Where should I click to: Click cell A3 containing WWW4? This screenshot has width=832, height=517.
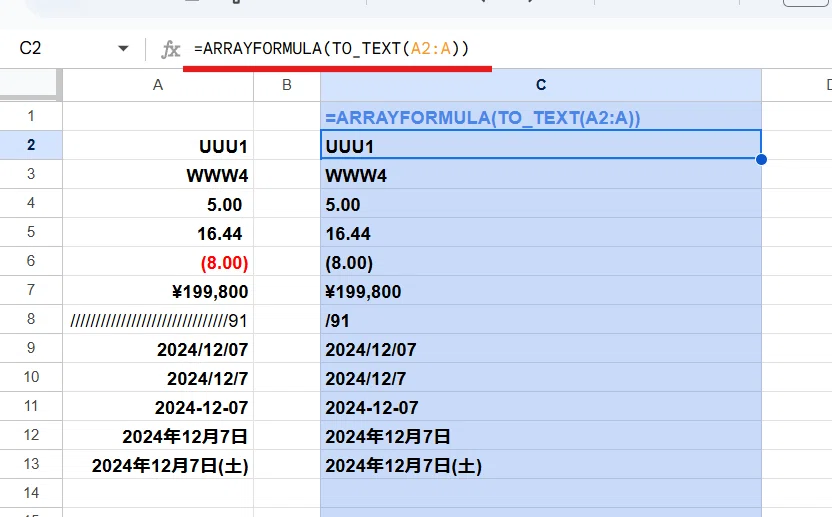[158, 174]
